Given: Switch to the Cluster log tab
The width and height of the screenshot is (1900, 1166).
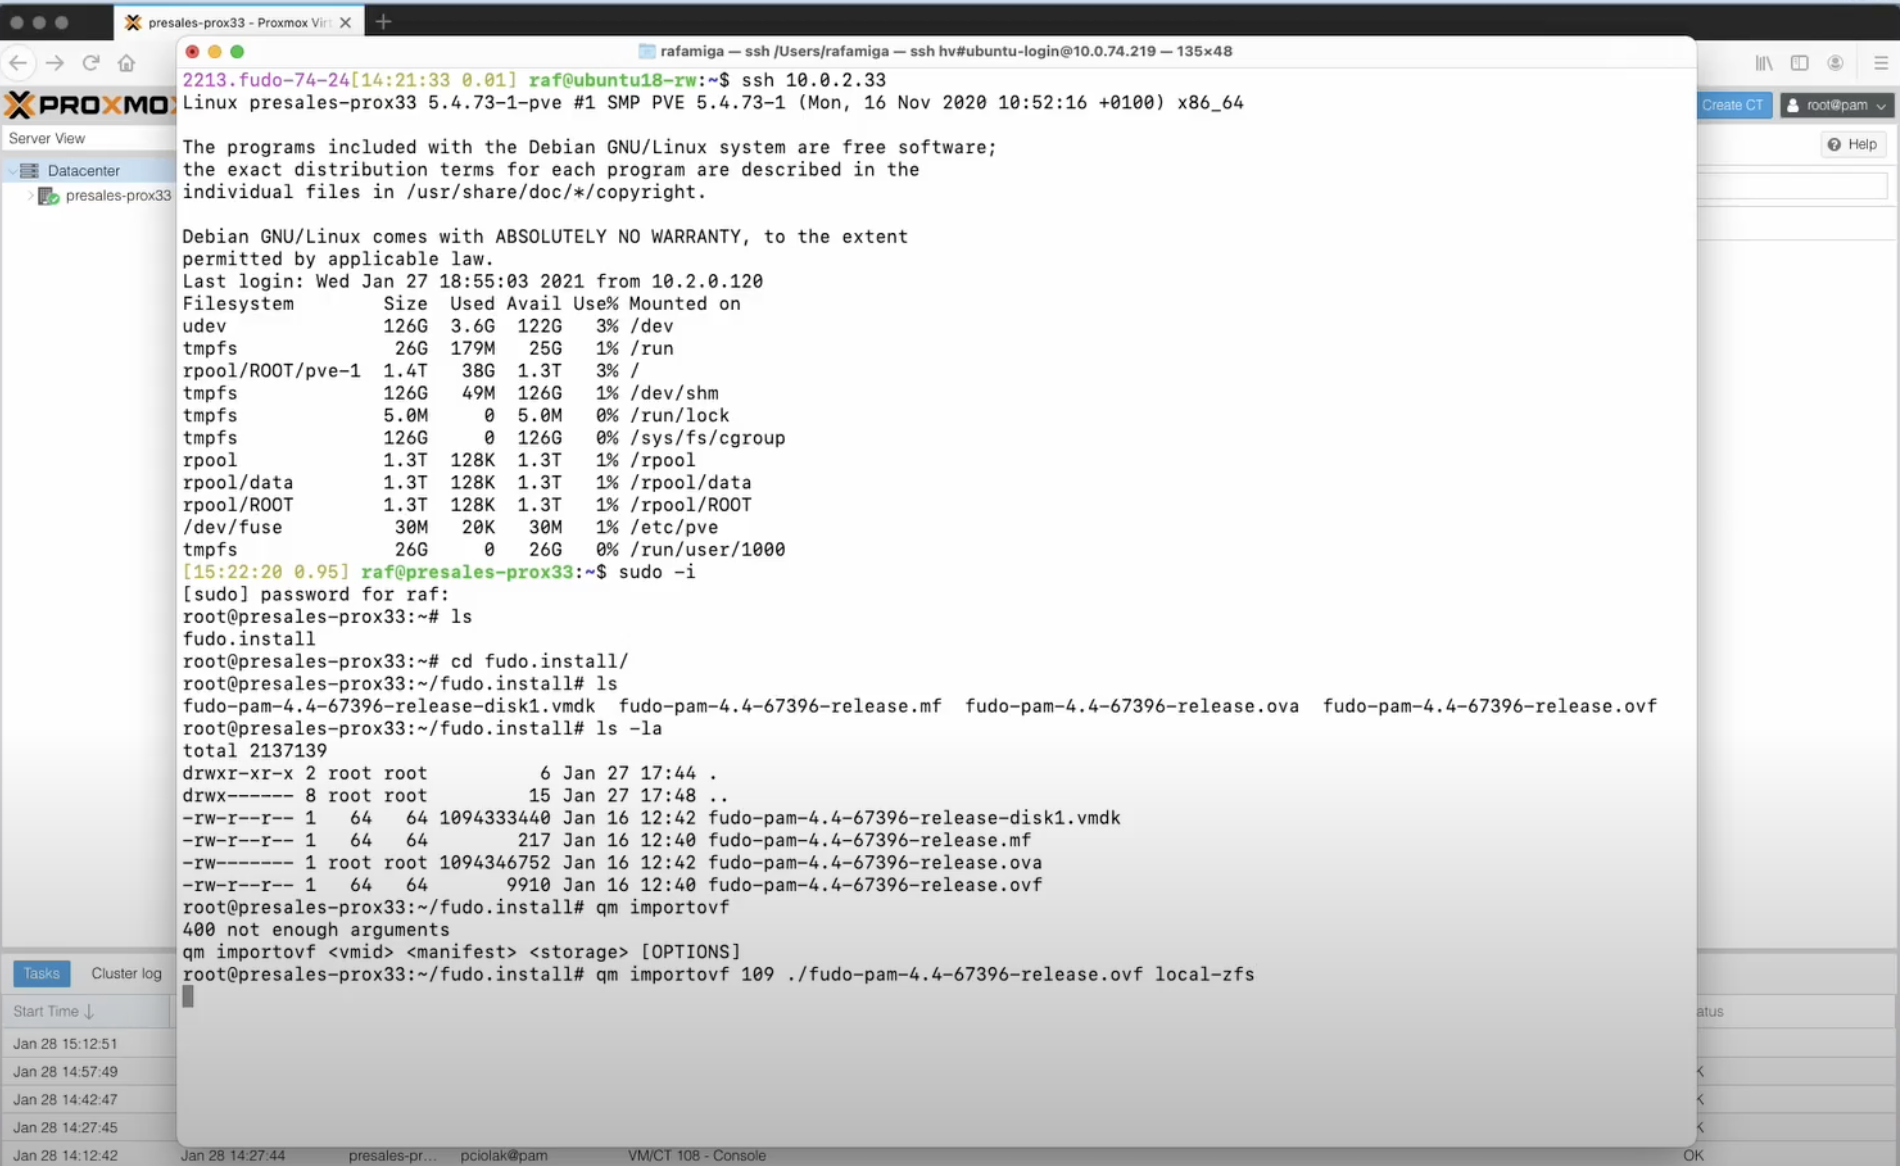Looking at the screenshot, I should (x=126, y=972).
